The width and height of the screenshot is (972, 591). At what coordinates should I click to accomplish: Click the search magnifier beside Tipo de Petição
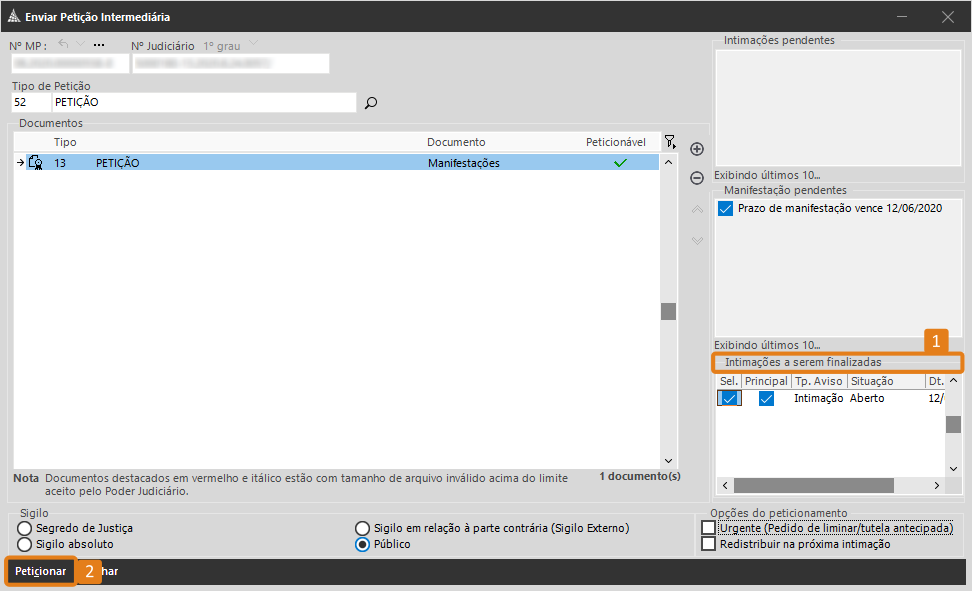(x=371, y=103)
